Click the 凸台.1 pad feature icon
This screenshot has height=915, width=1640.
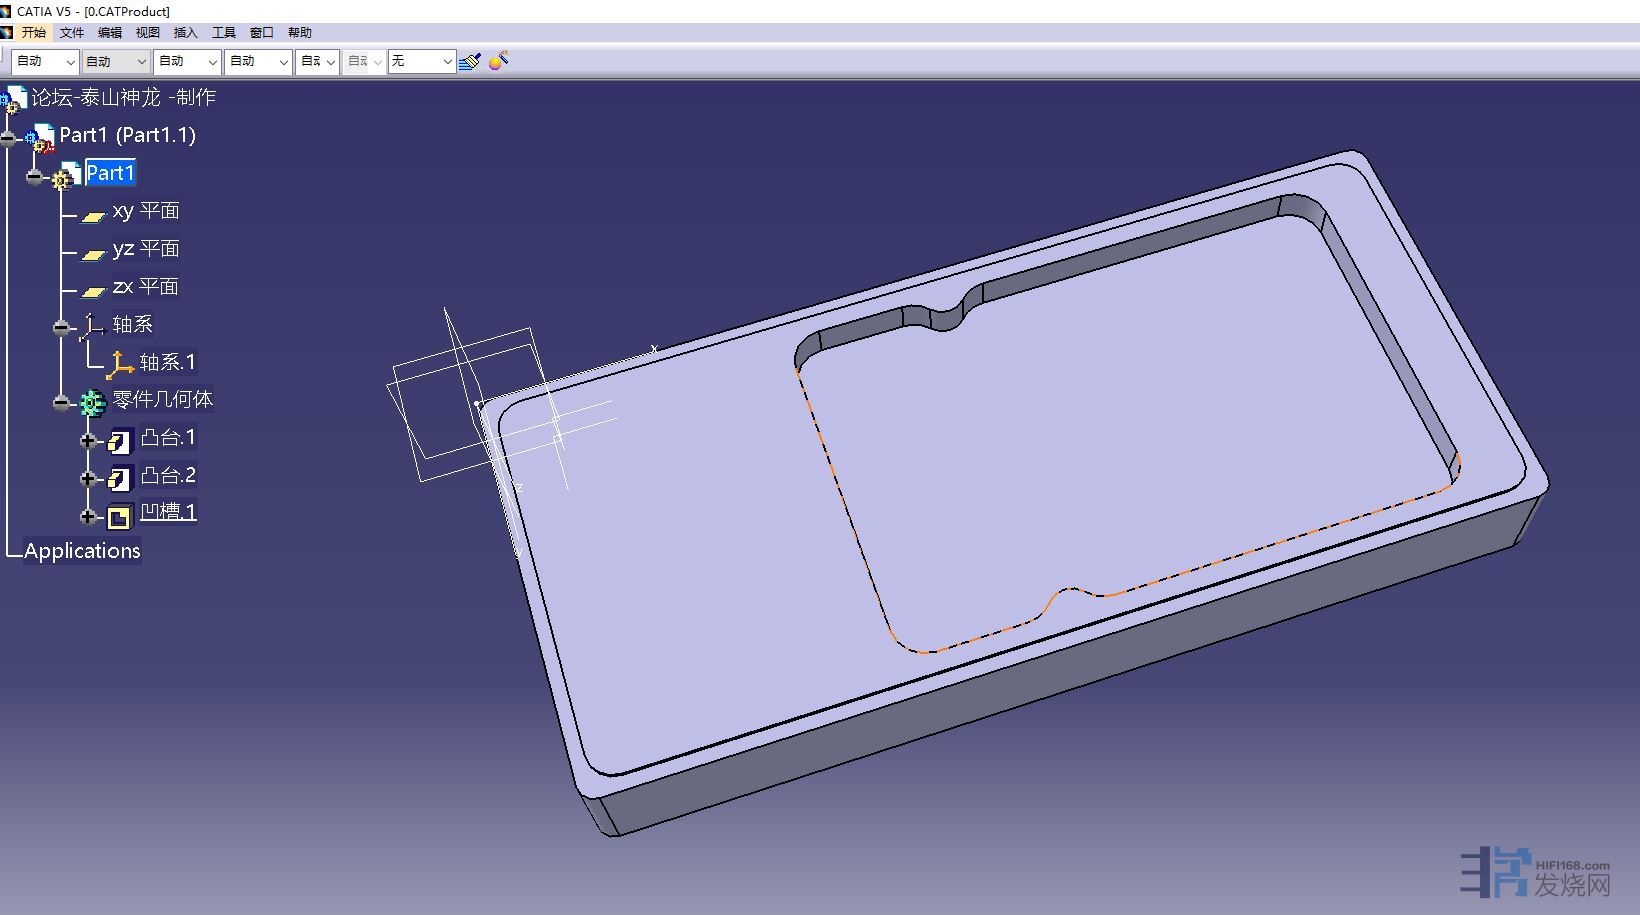pyautogui.click(x=120, y=441)
